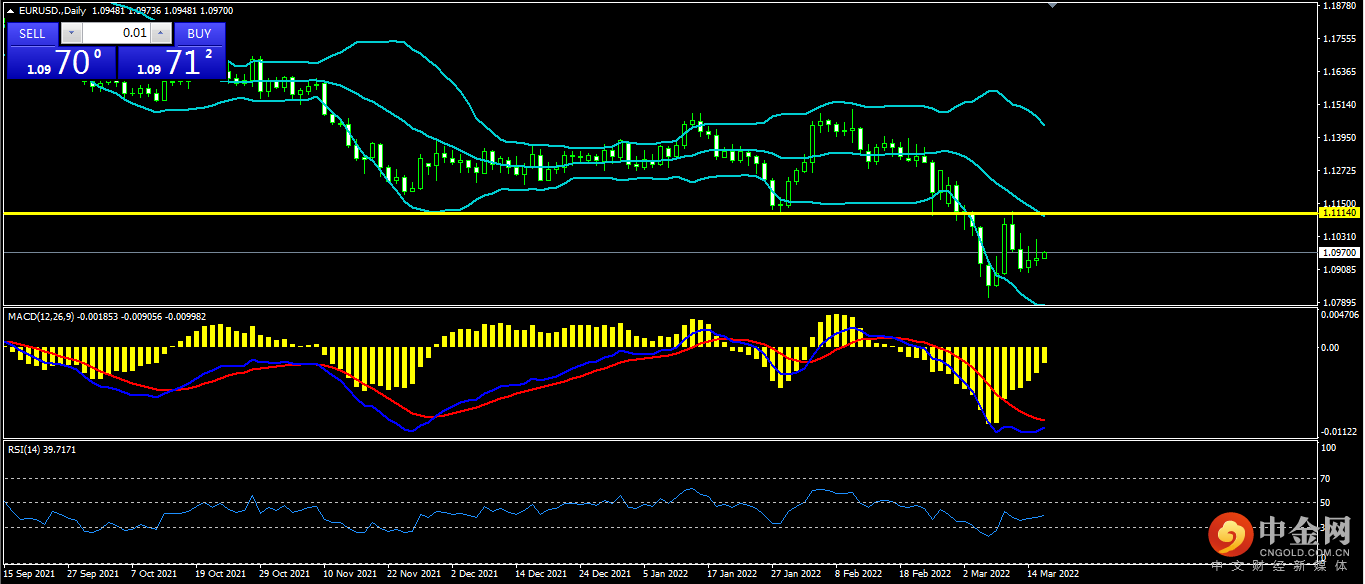Click the 27 Jan 2022 date label
The height and width of the screenshot is (584, 1365).
click(x=795, y=575)
